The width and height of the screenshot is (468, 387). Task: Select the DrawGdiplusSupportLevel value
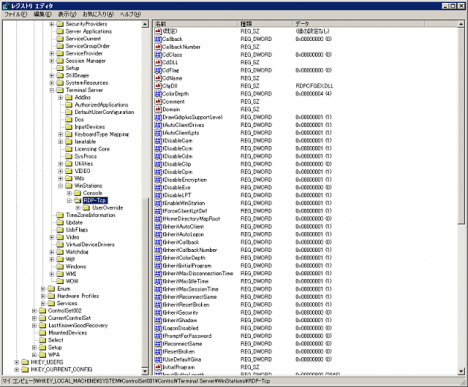click(x=192, y=117)
